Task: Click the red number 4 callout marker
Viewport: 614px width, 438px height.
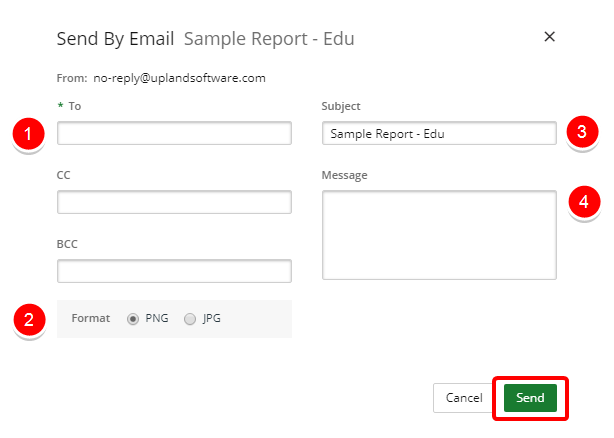Action: click(584, 202)
